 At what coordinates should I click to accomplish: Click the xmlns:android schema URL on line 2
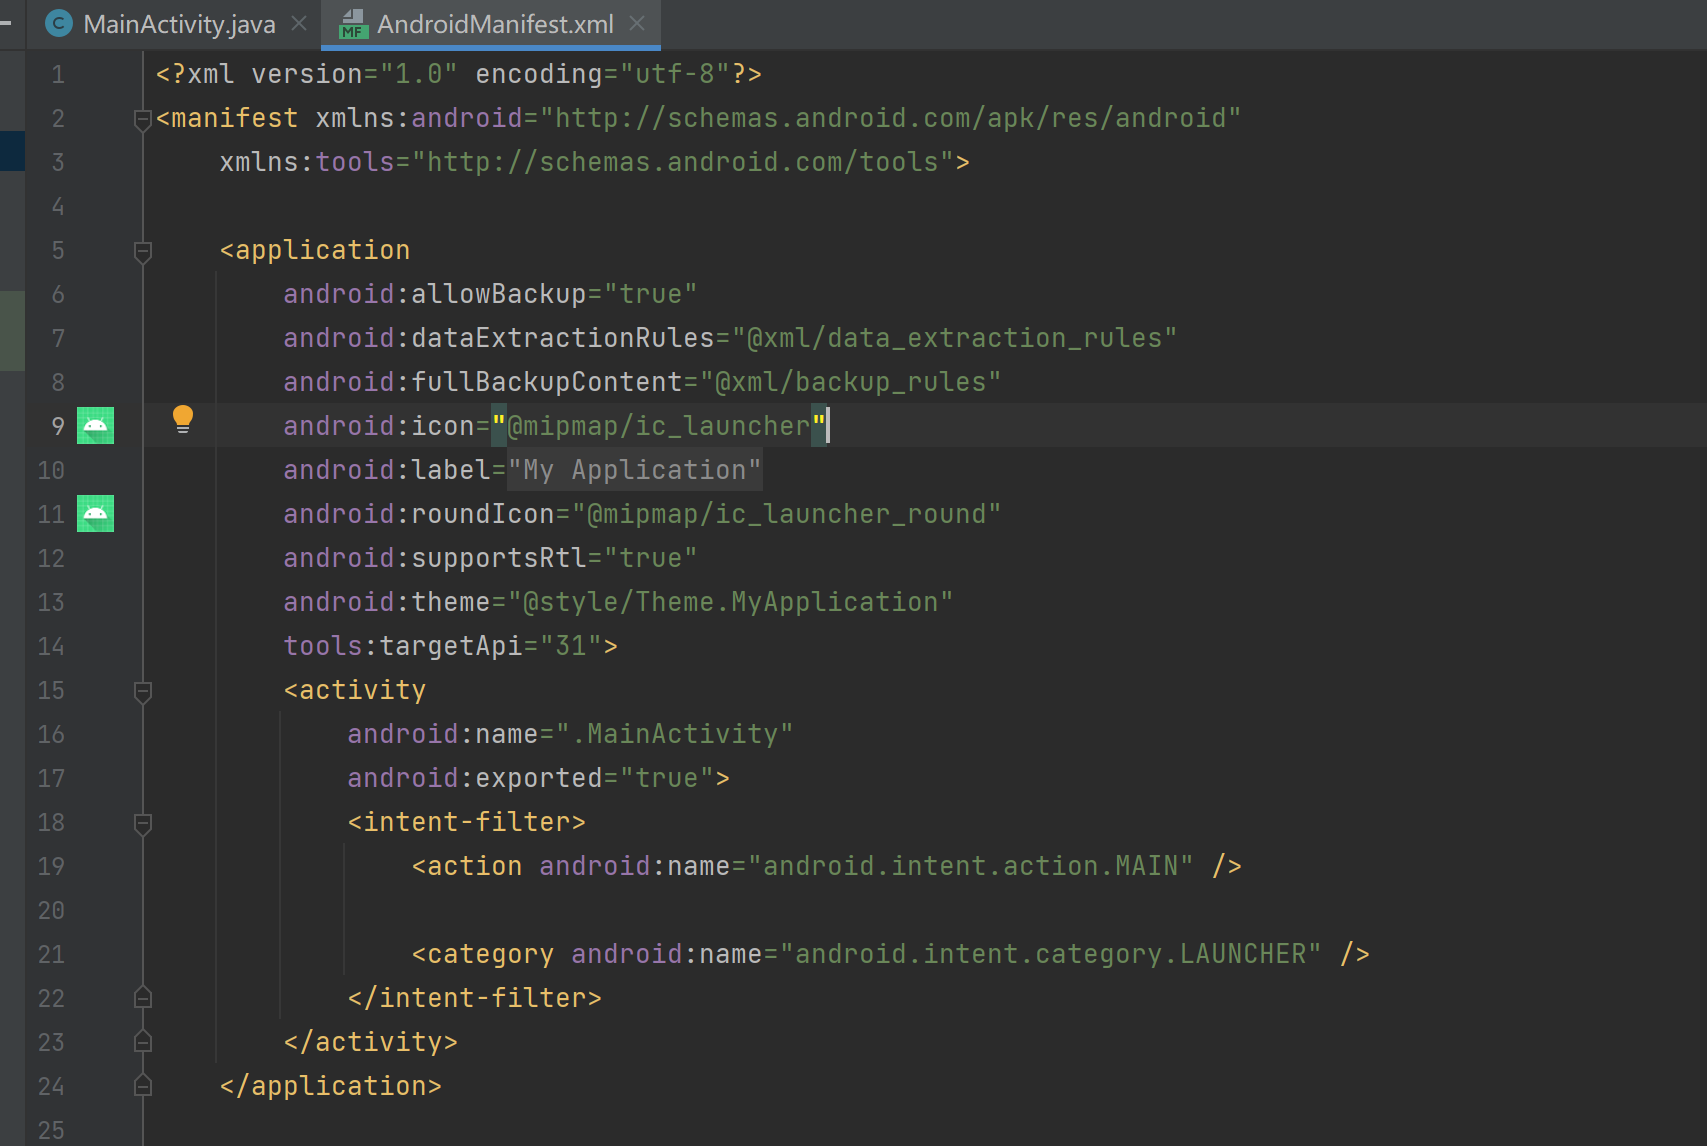tap(891, 118)
